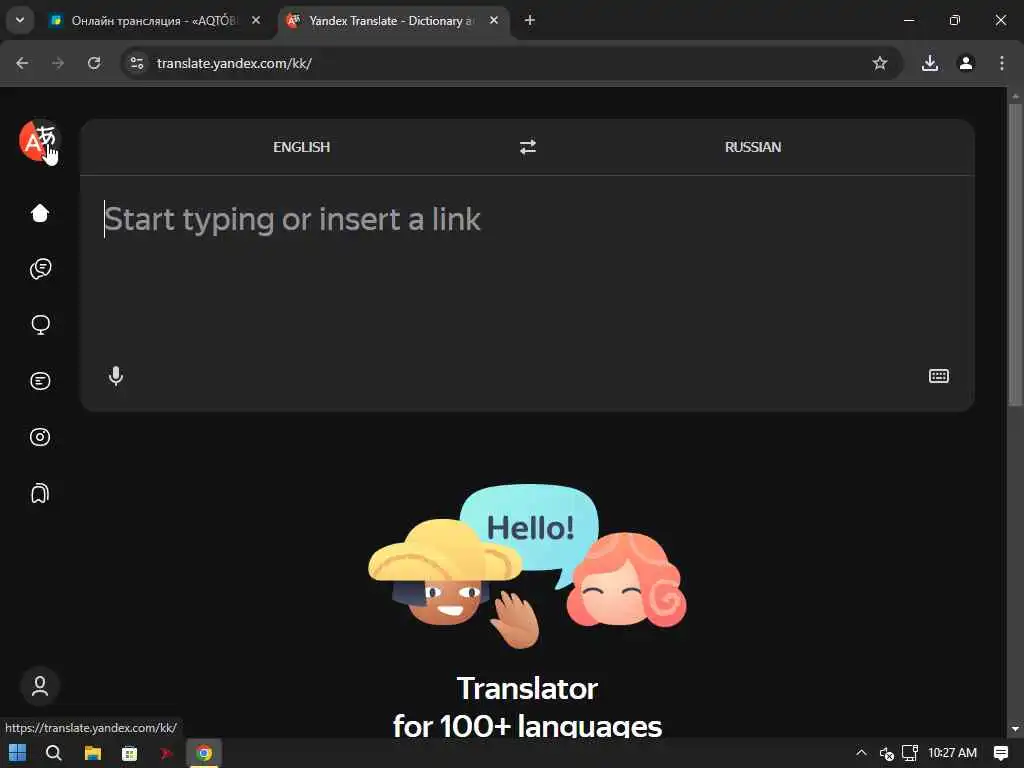
Task: Open Windows taskbar search
Action: [54, 753]
